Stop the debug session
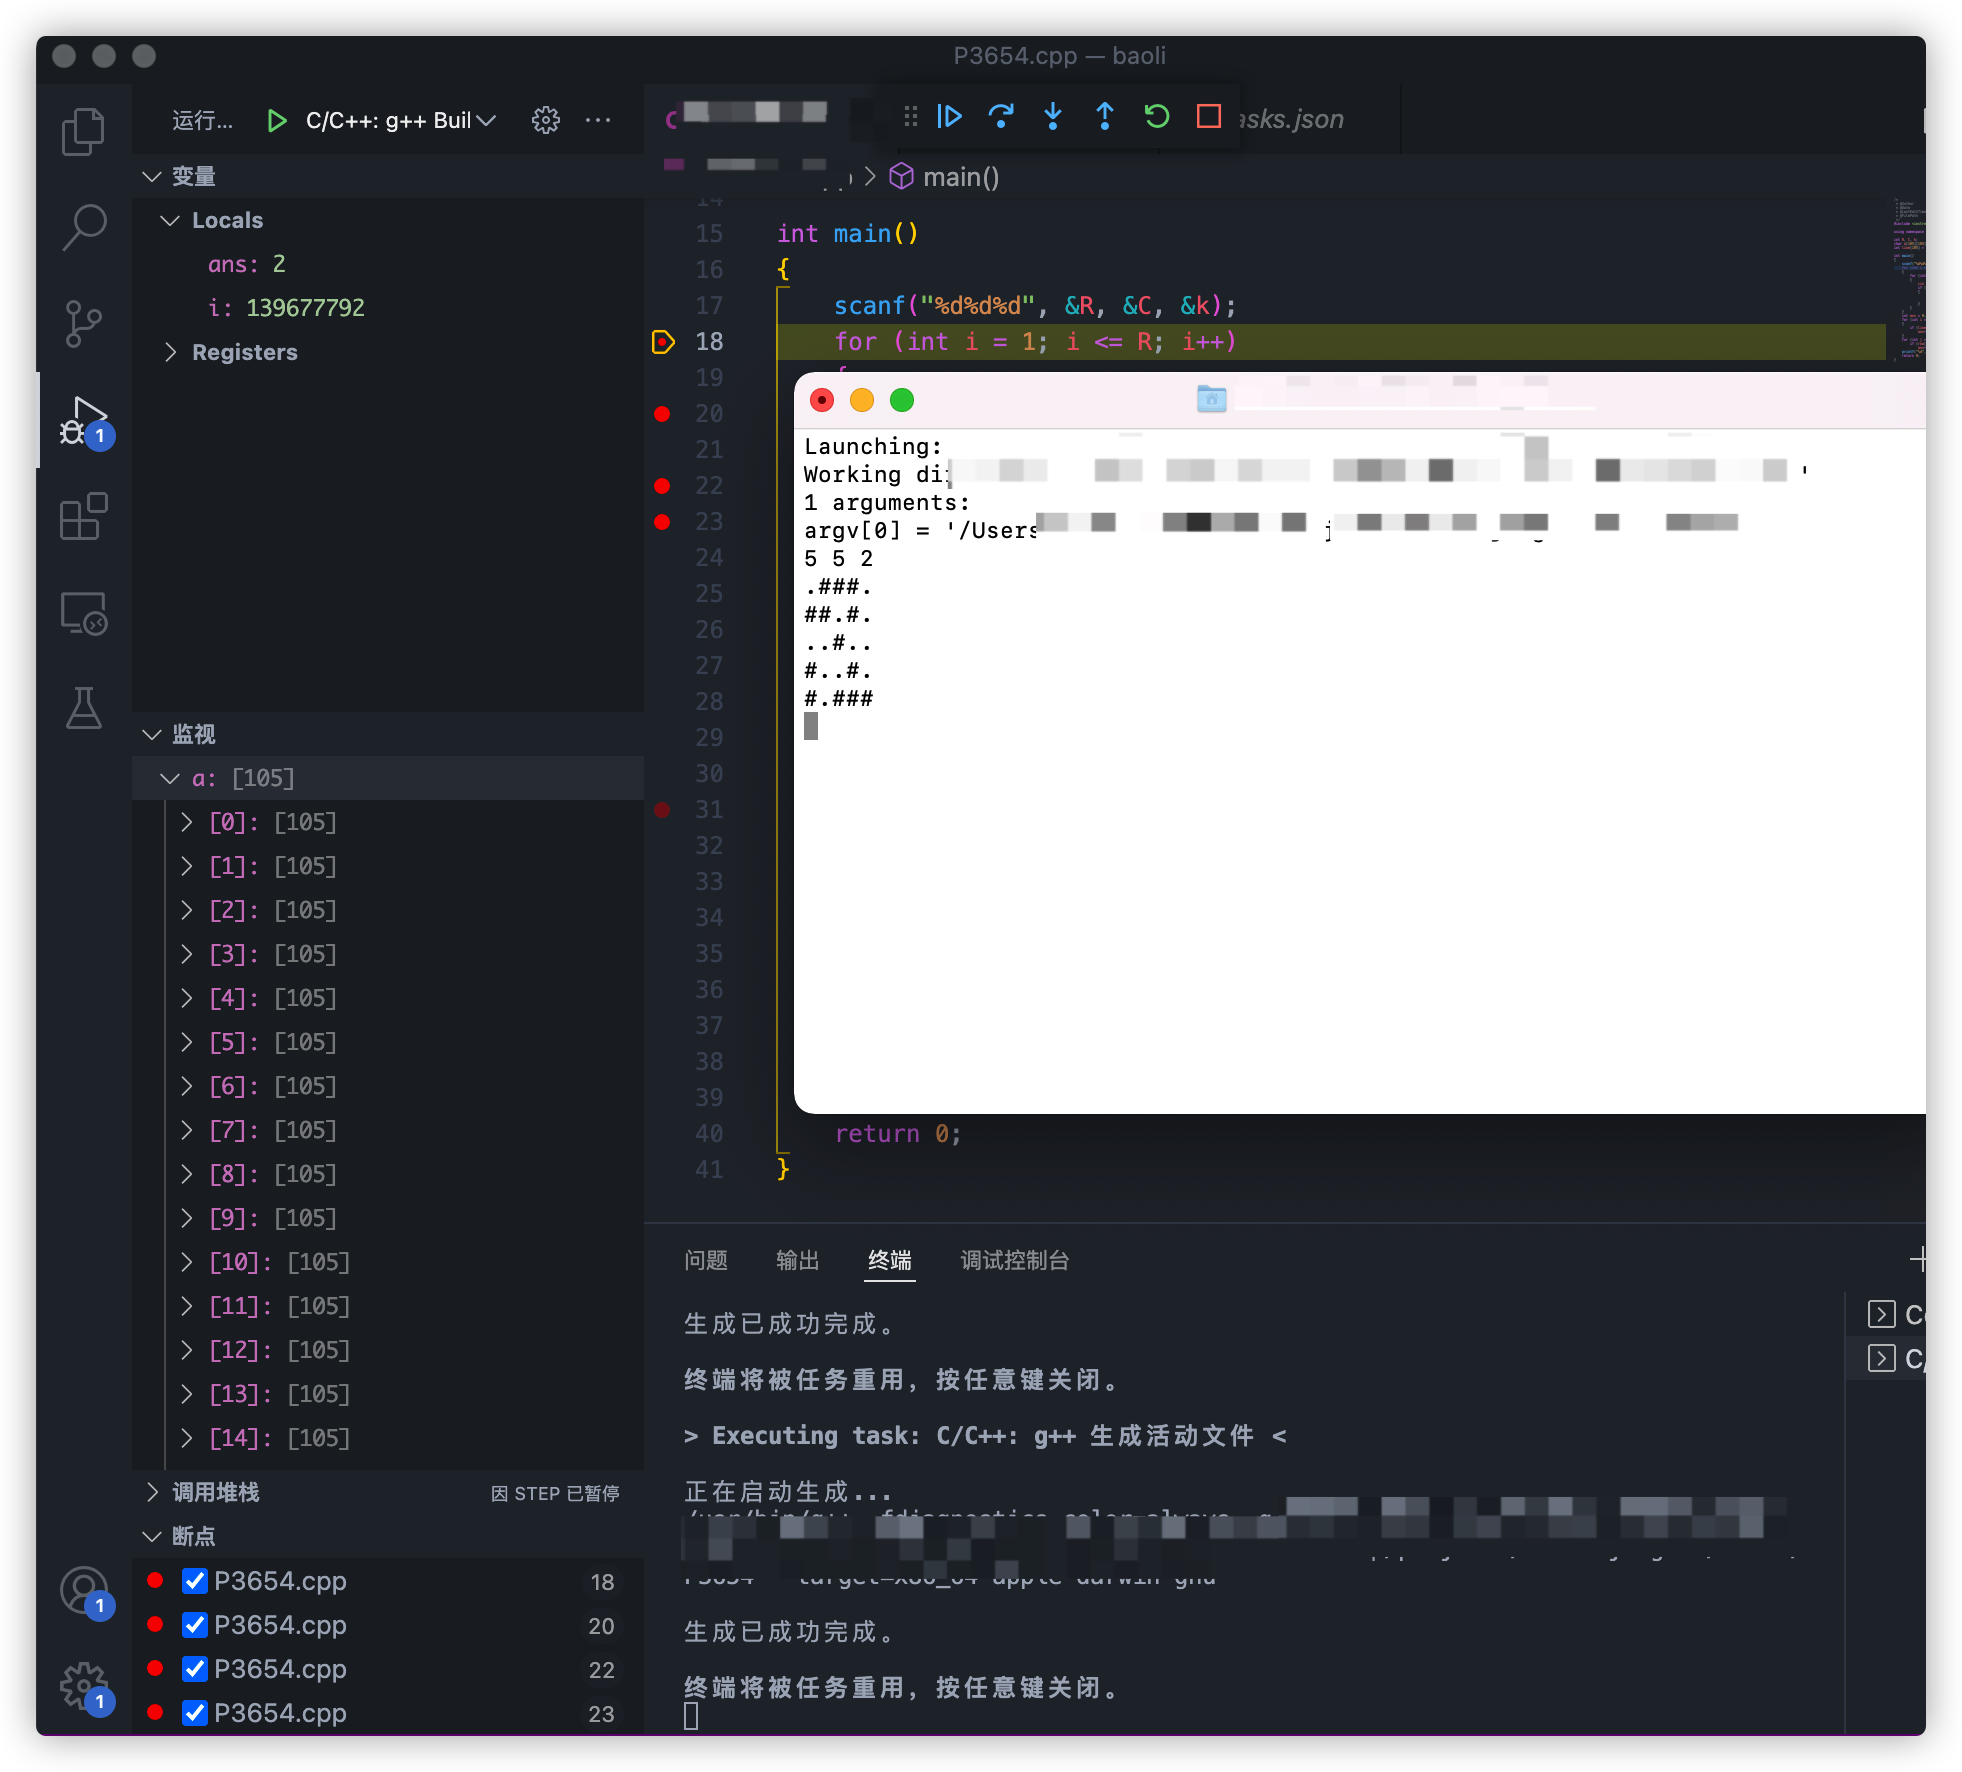The width and height of the screenshot is (1962, 1772). (1209, 117)
